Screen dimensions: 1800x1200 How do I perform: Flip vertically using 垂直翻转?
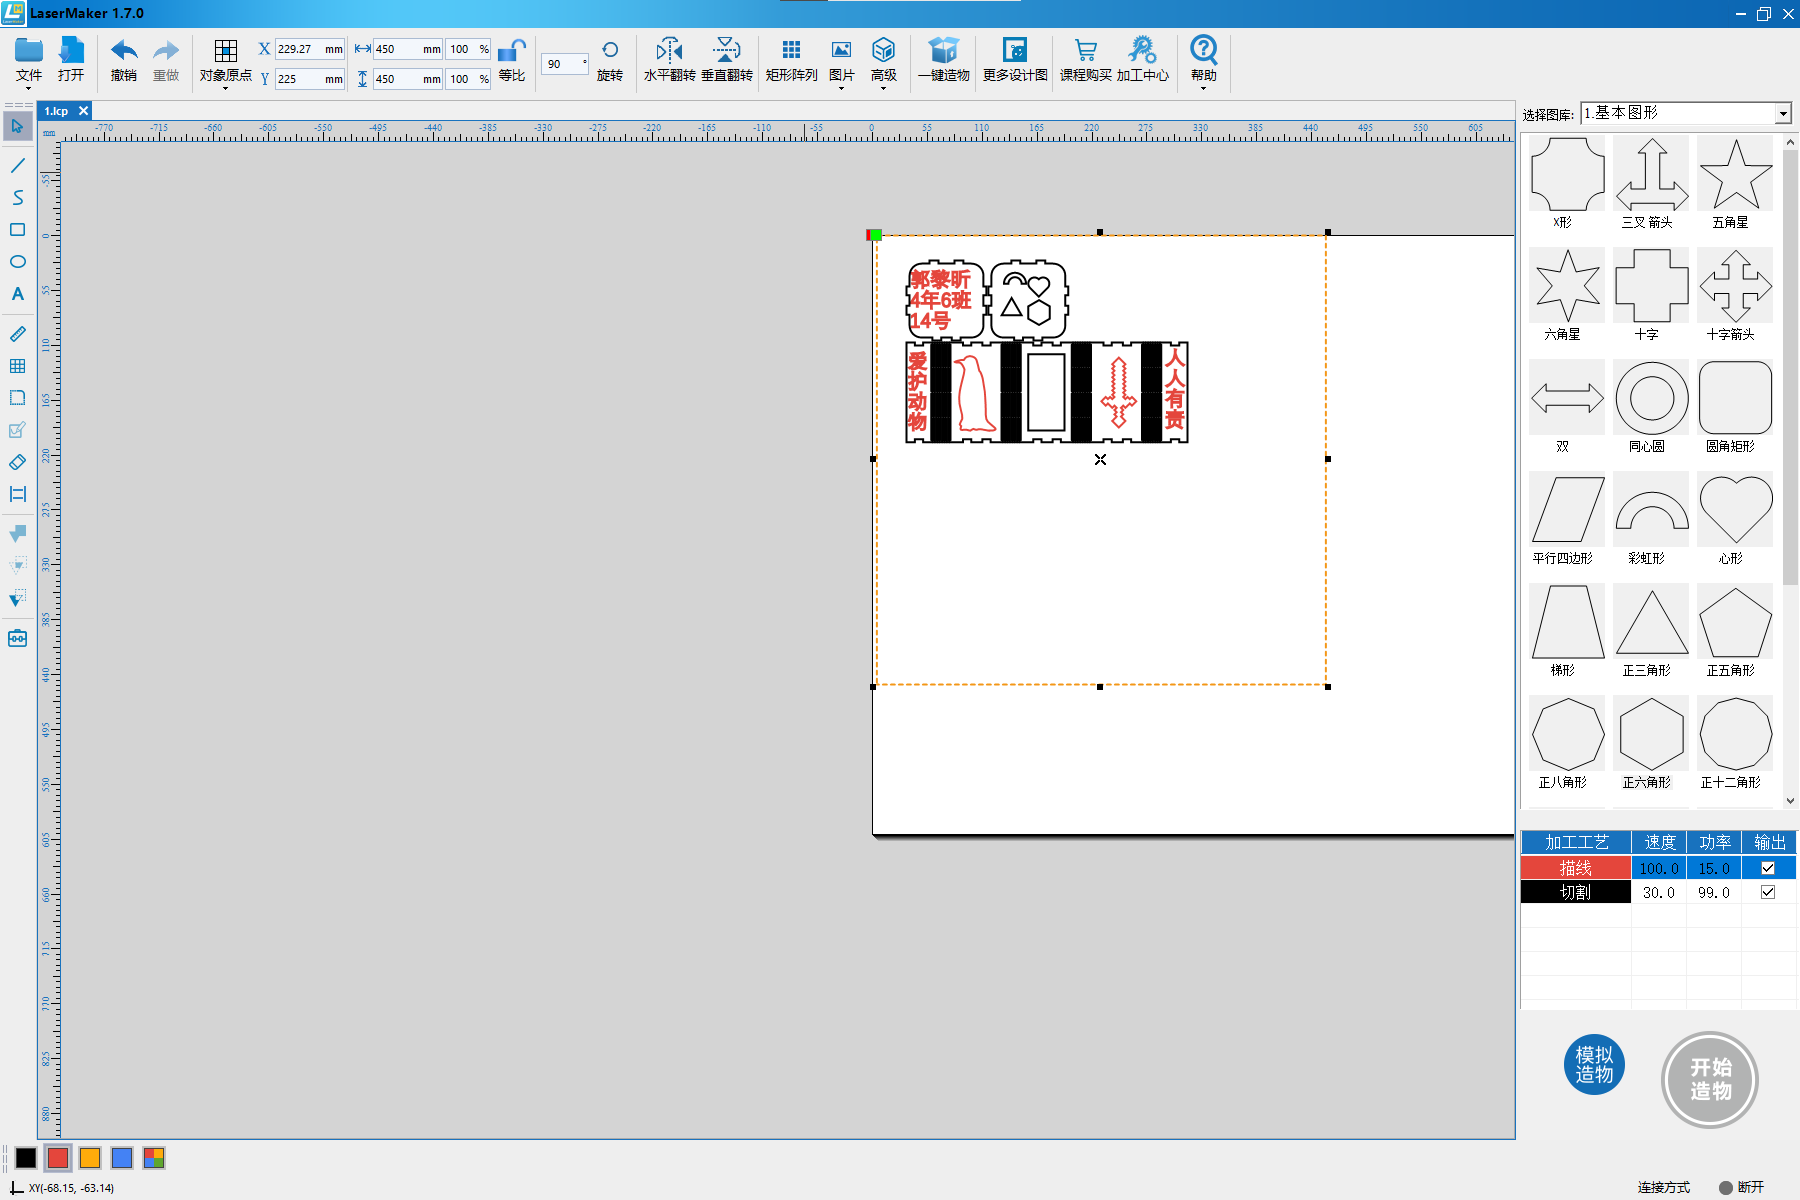point(727,50)
